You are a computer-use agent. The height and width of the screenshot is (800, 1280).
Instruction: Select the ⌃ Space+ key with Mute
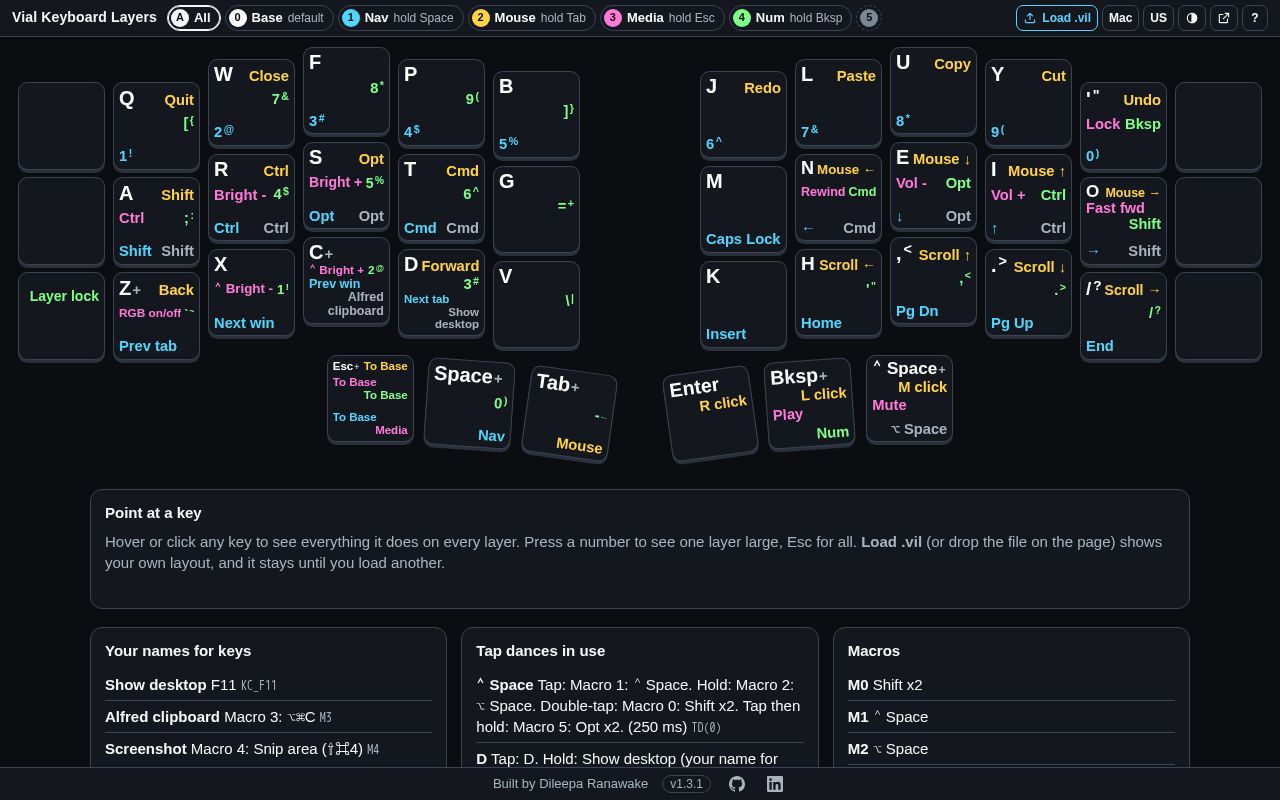point(909,398)
